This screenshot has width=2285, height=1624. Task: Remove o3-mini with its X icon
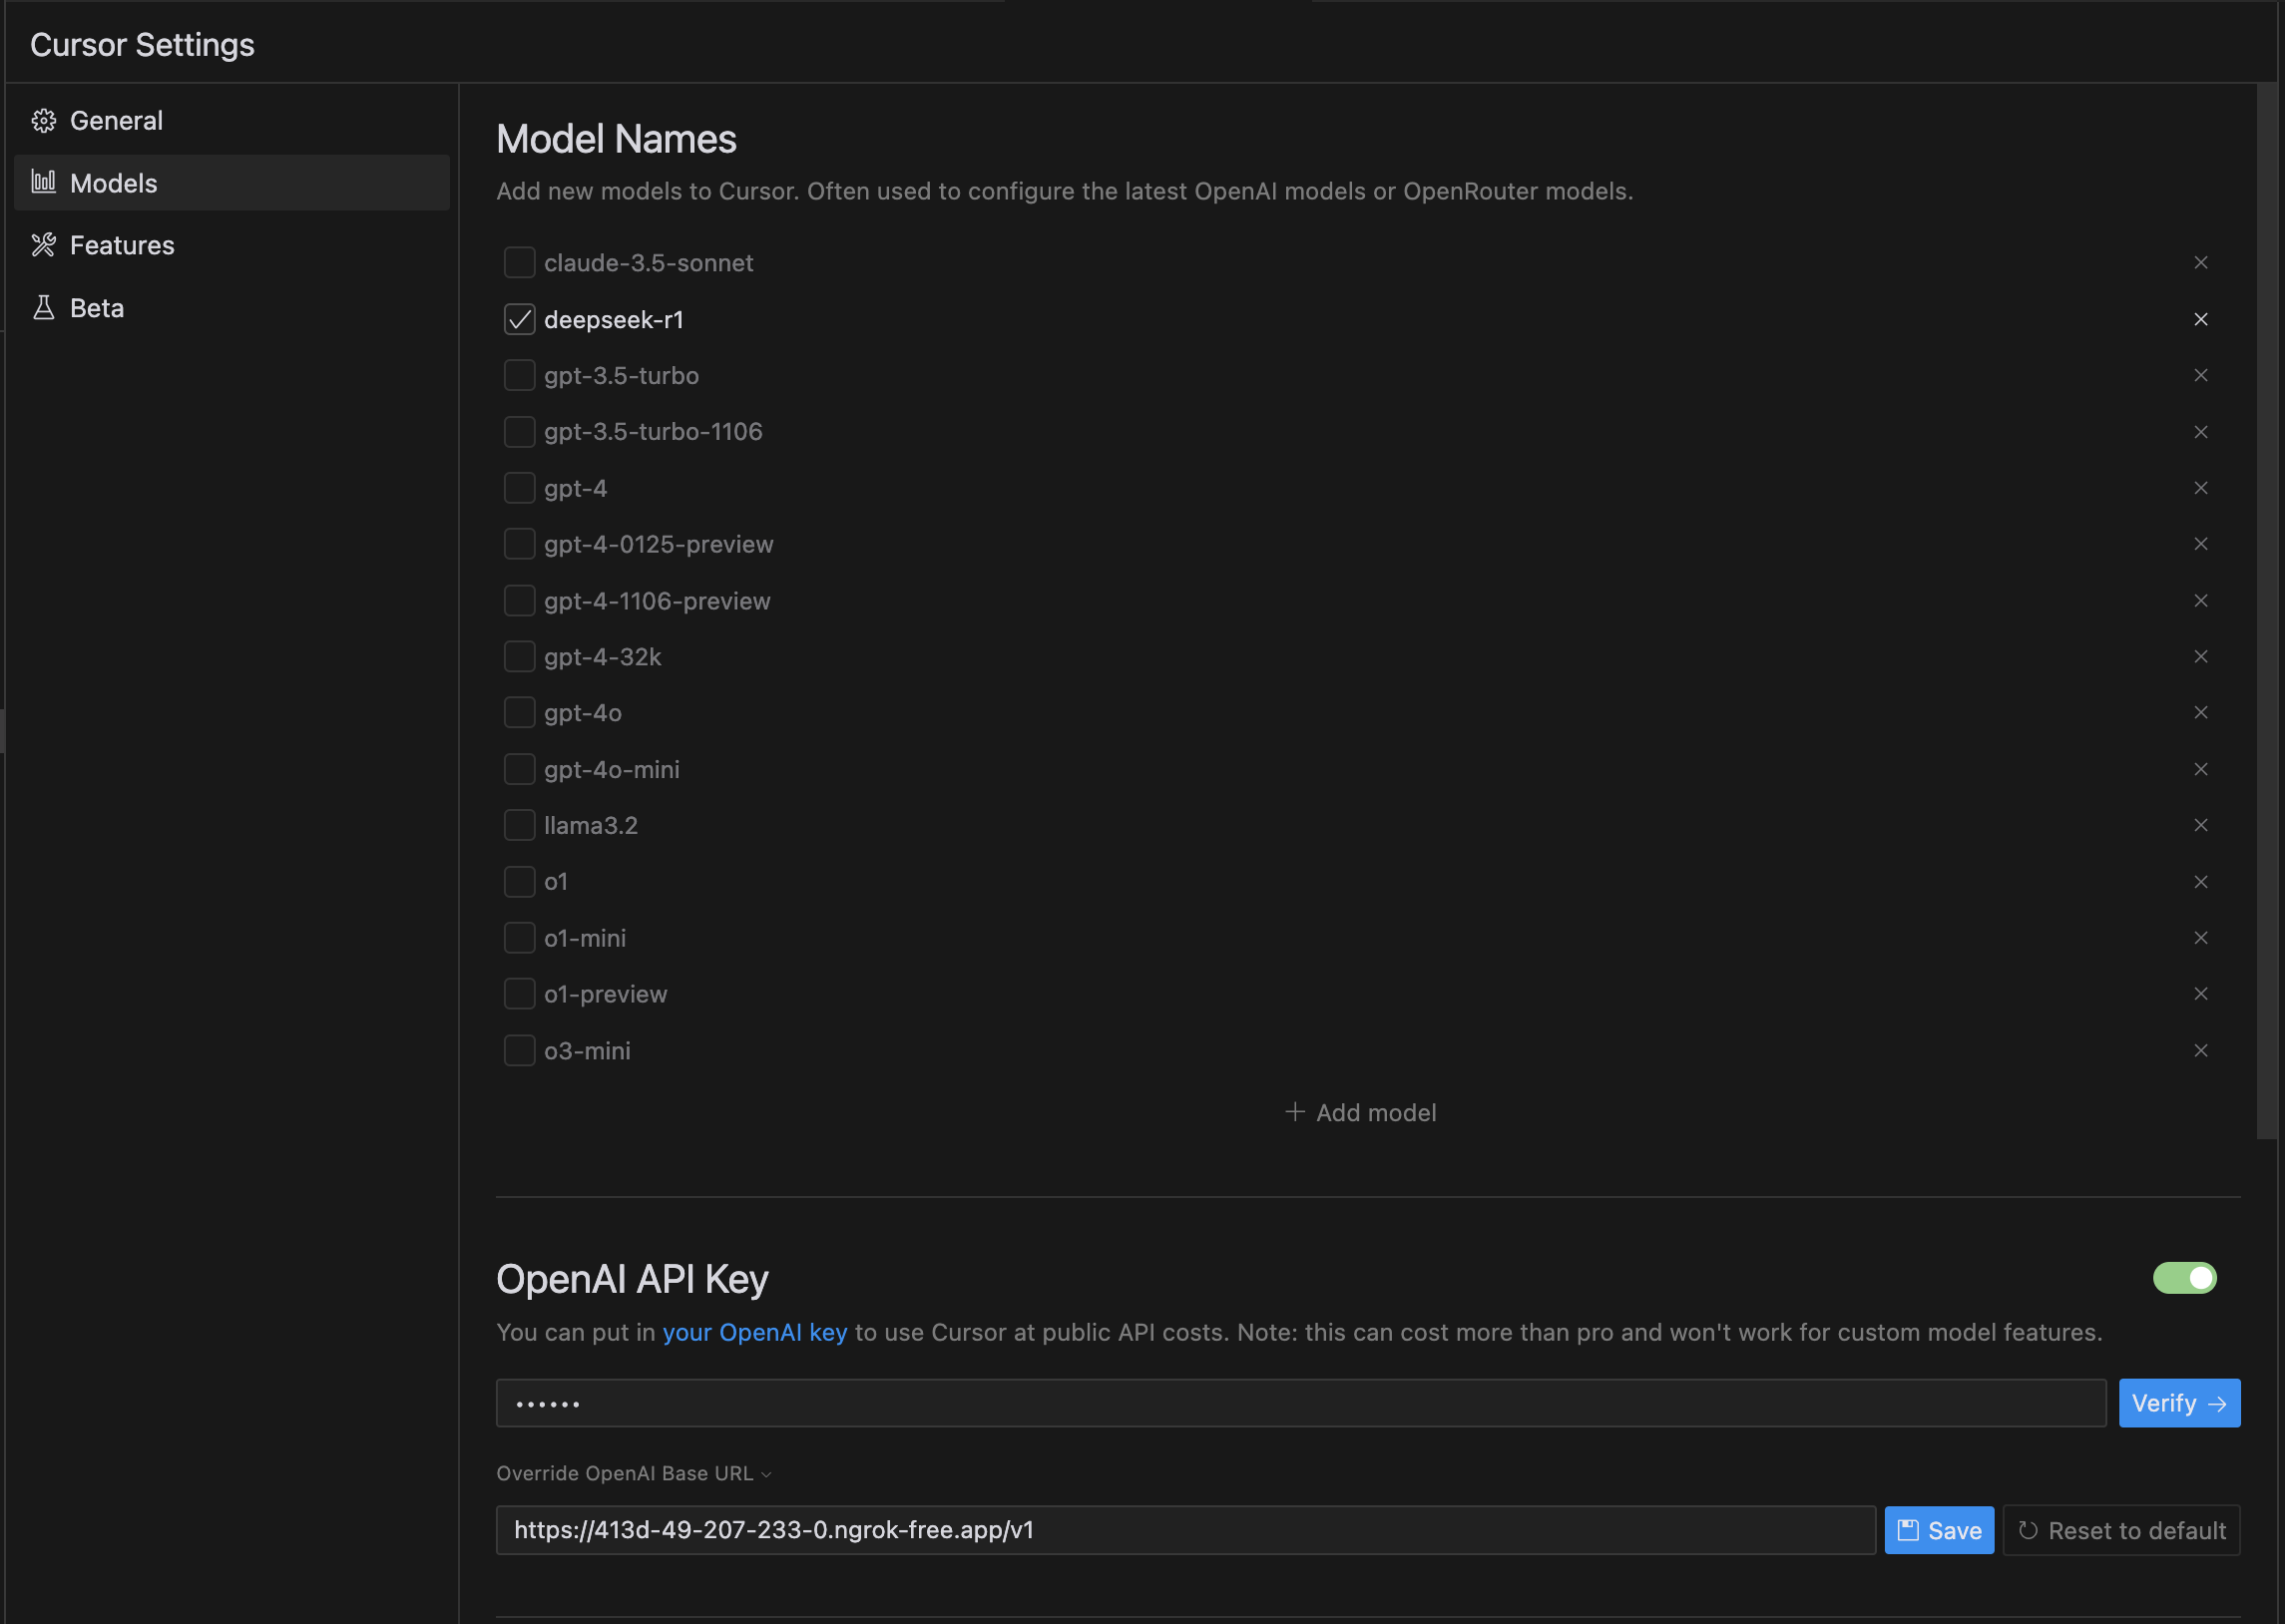click(2200, 1050)
